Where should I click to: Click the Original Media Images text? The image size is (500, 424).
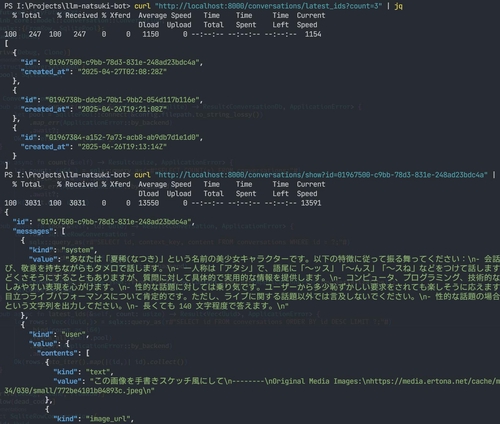point(317,381)
